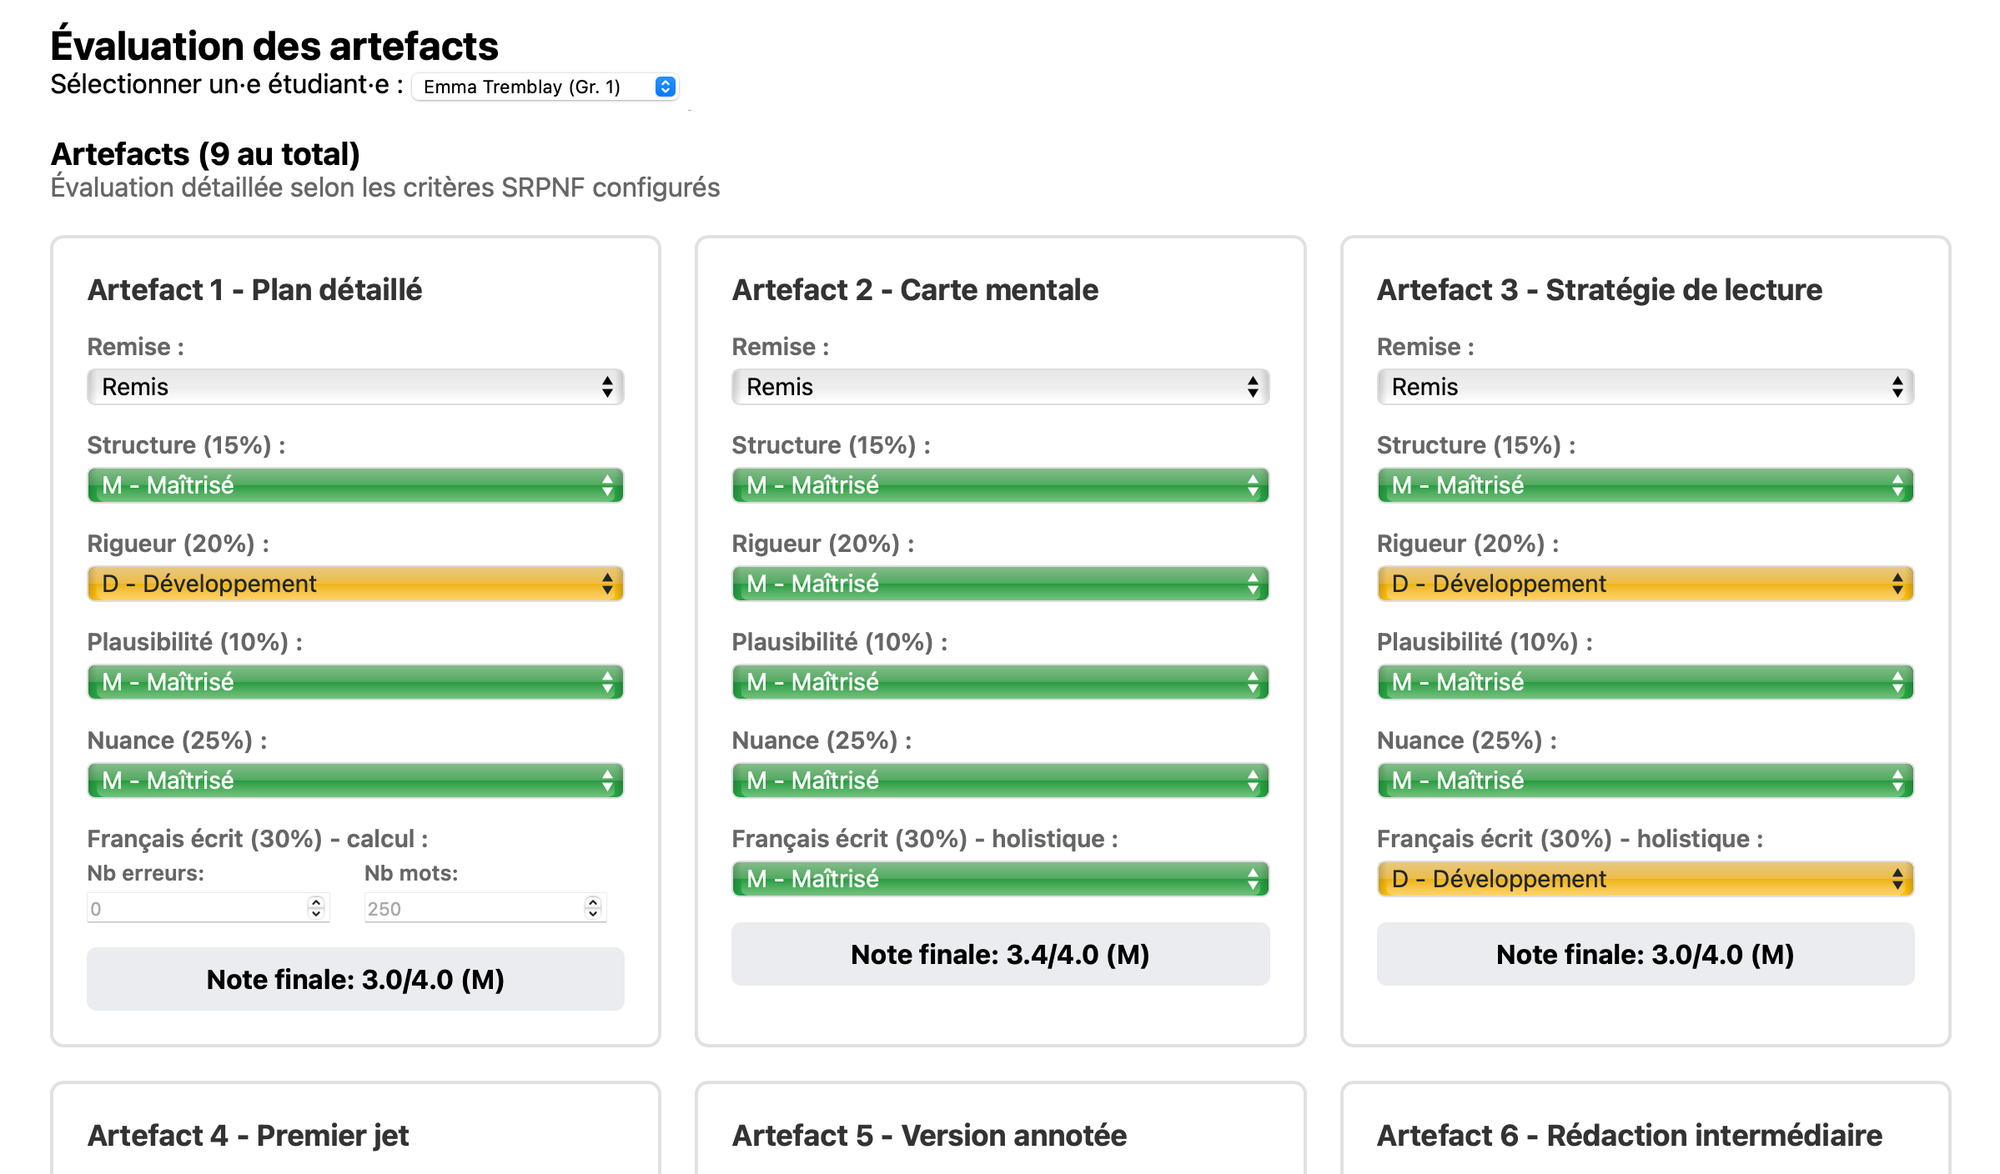The height and width of the screenshot is (1174, 2000).
Task: Open Artefact 1 Plausibilité dropdown
Action: pos(355,682)
